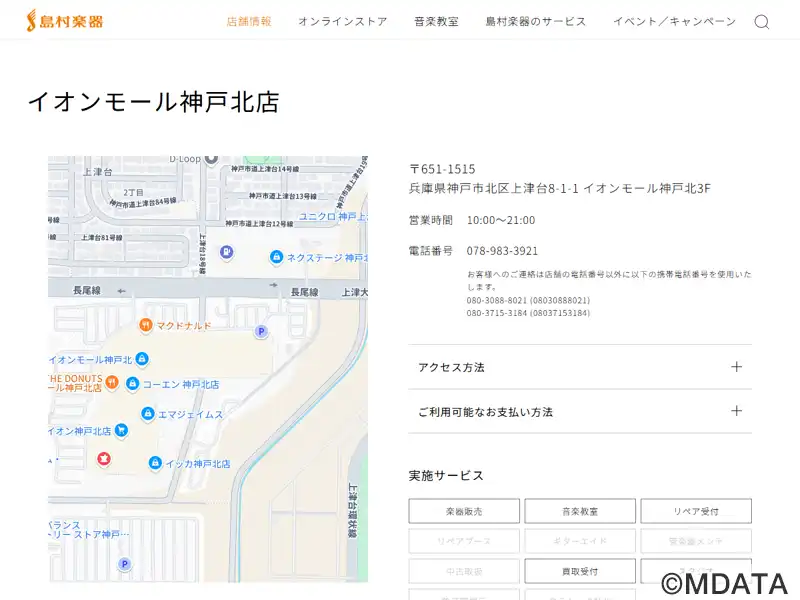Click the リペアブース service button
The image size is (800, 600).
[x=464, y=541]
